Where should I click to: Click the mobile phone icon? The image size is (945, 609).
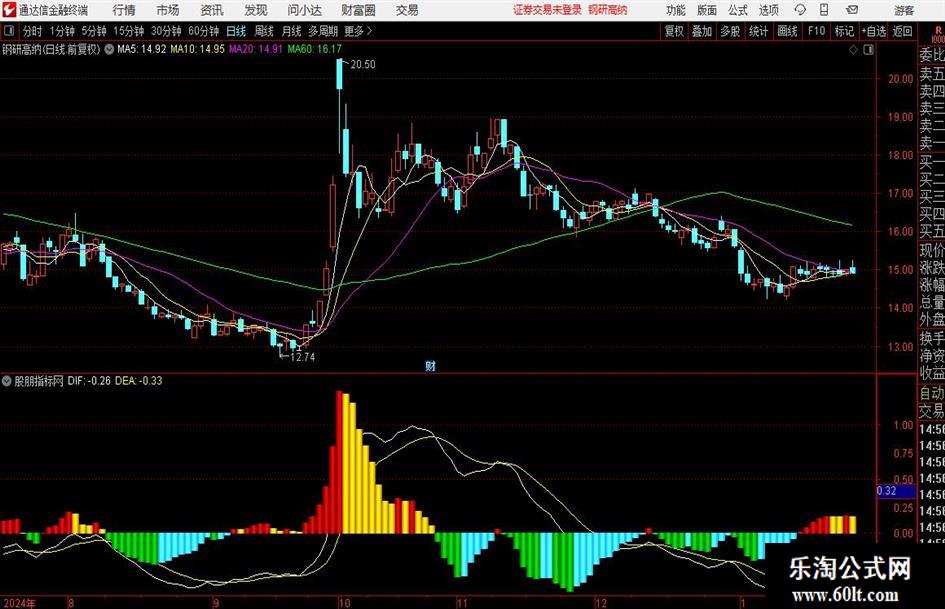(x=824, y=10)
